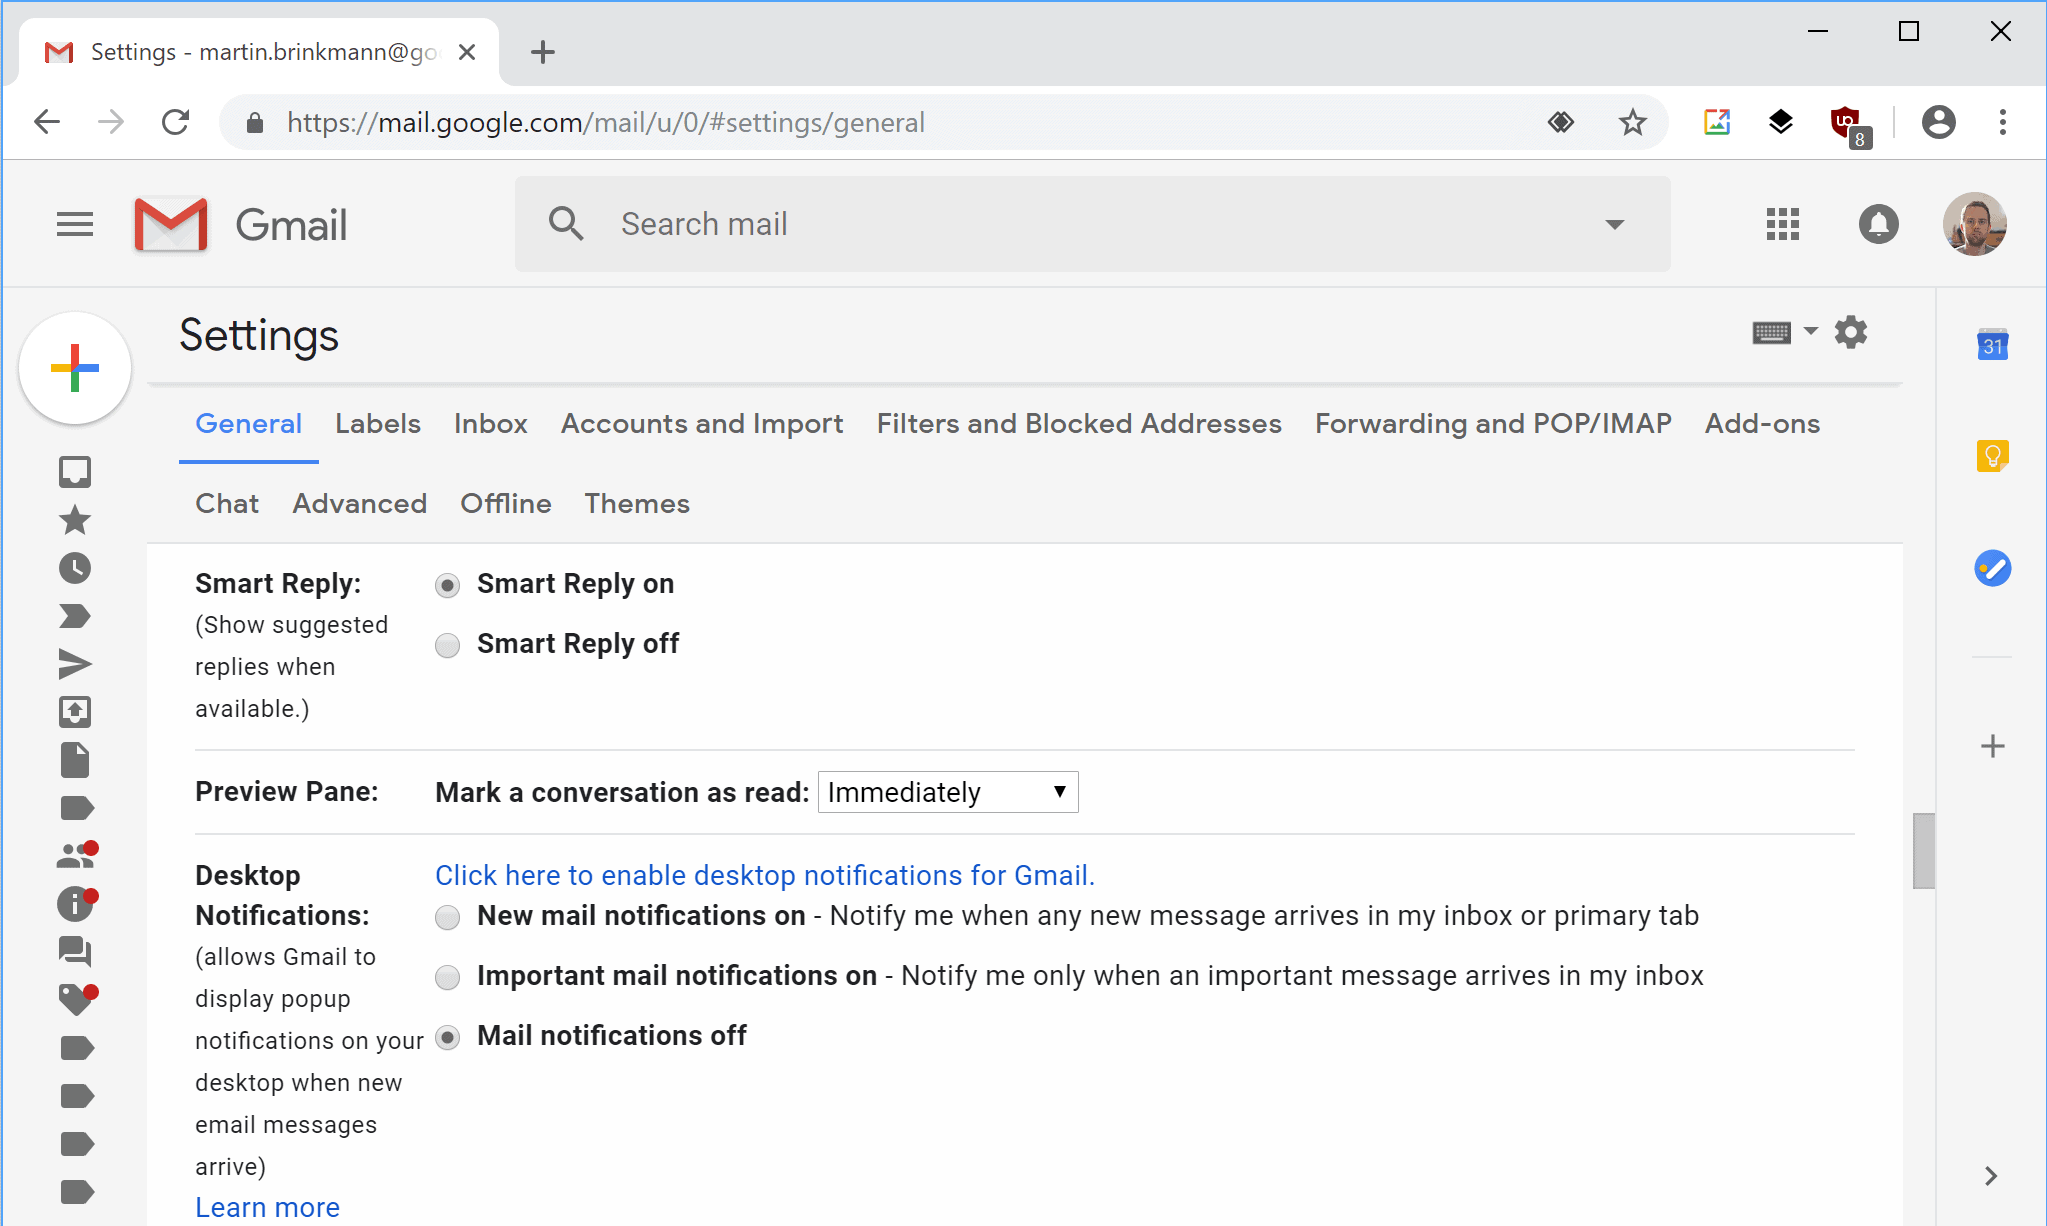Expand the search mail dropdown arrow
The image size is (2047, 1226).
tap(1615, 225)
